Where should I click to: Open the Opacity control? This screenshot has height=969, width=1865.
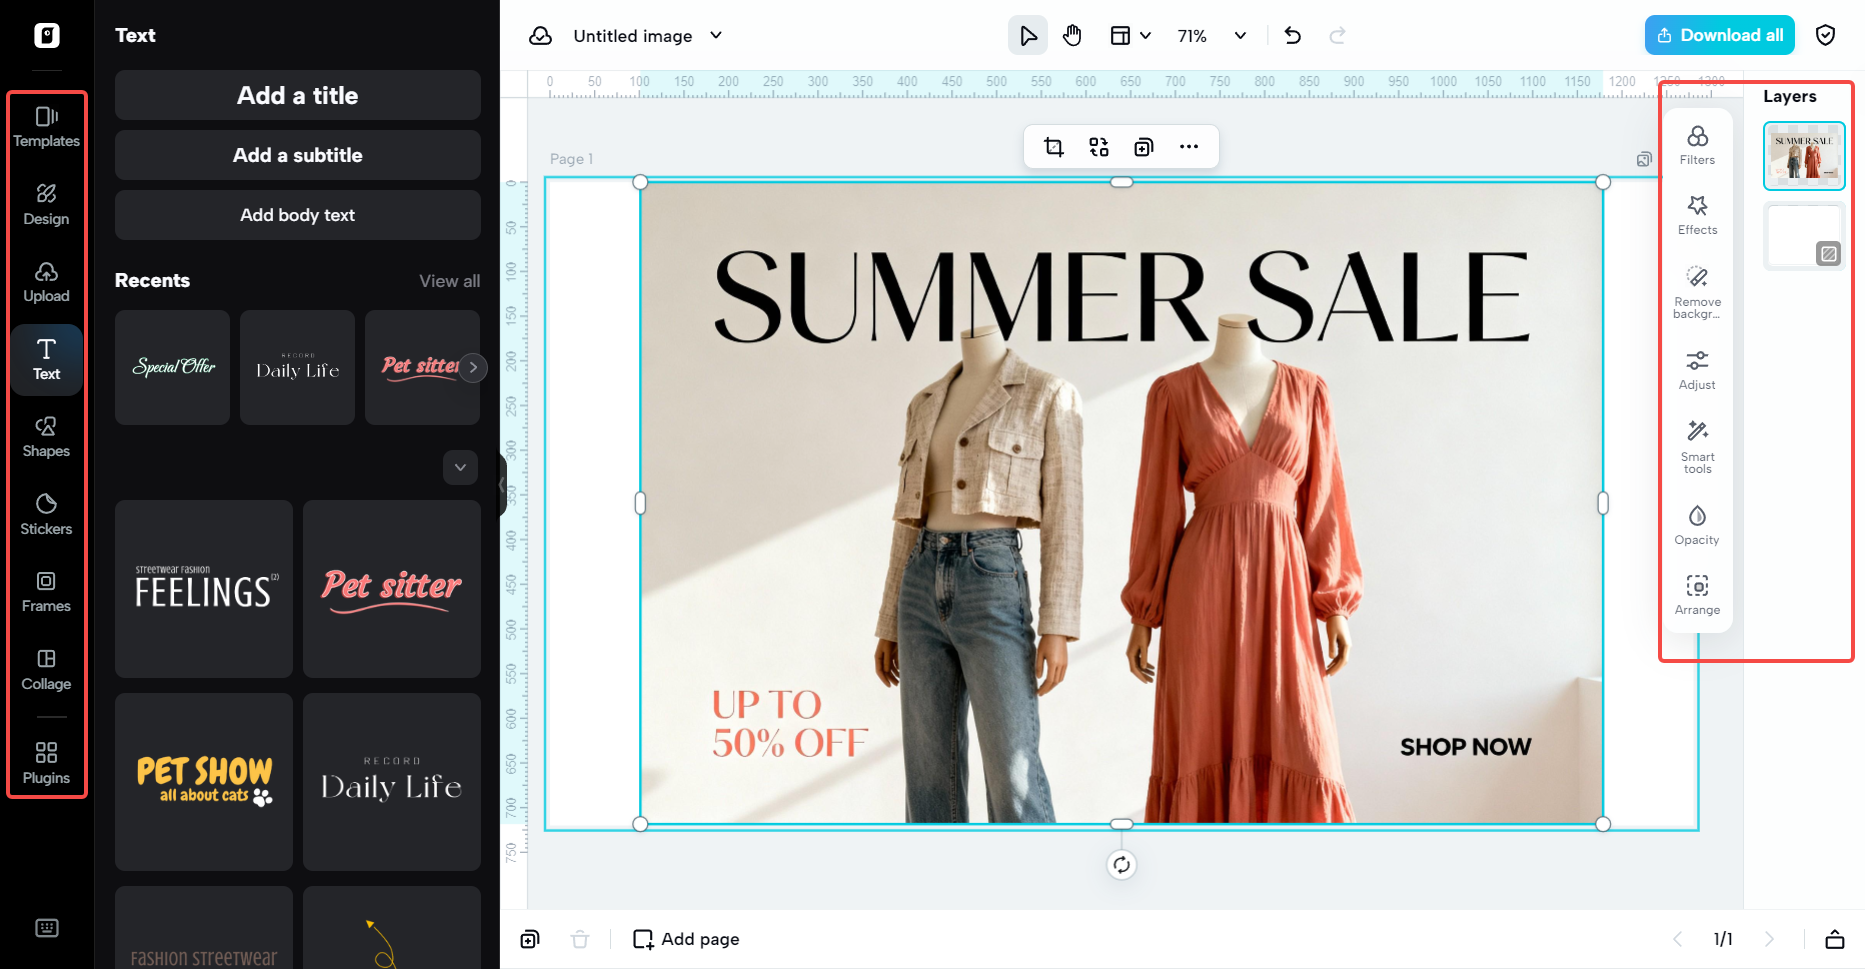click(x=1697, y=525)
